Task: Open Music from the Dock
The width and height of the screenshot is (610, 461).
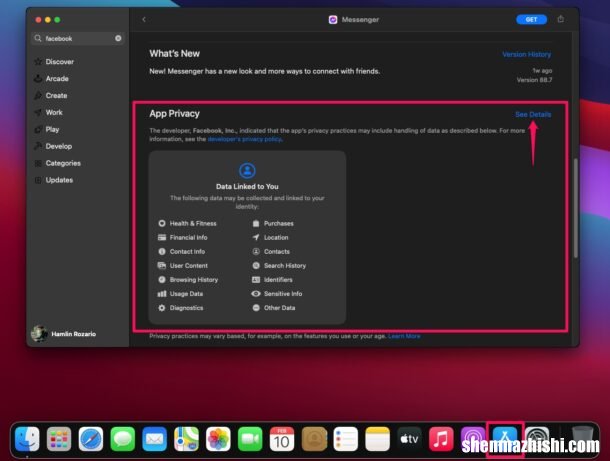Action: pyautogui.click(x=441, y=439)
